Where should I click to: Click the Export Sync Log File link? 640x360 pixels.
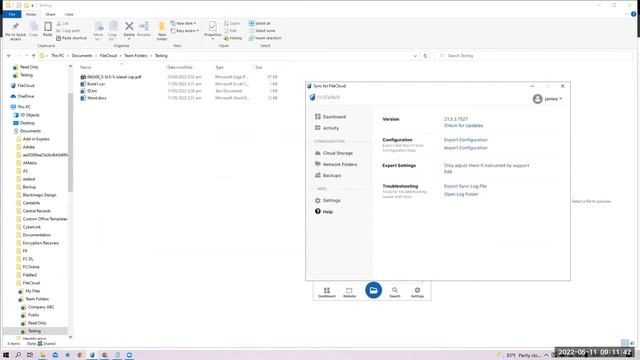point(465,186)
